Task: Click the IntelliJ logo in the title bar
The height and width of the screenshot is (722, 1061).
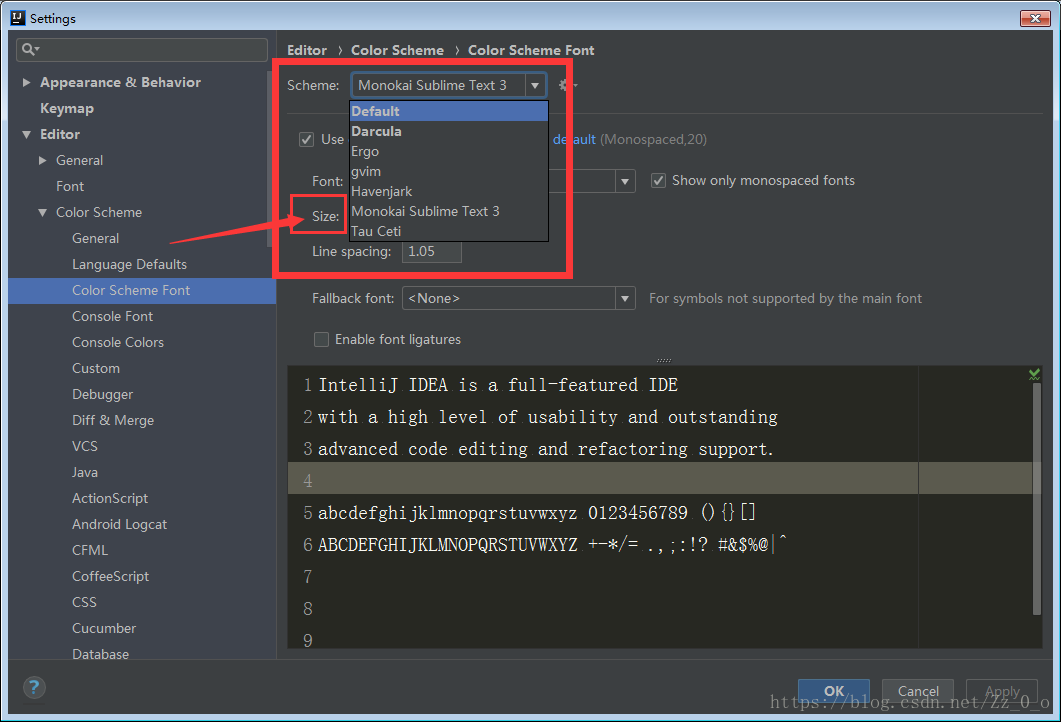Action: (18, 18)
